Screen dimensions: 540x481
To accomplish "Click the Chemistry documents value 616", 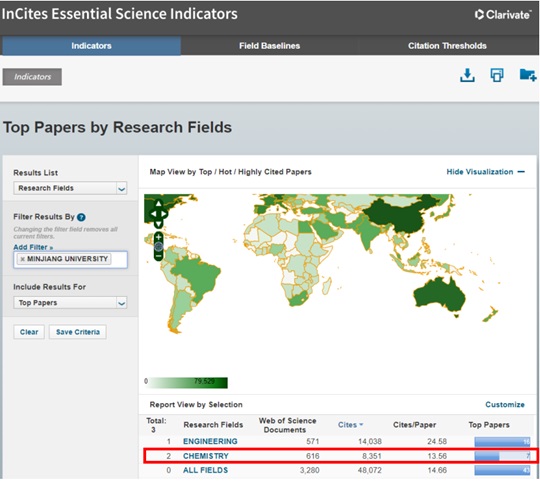I will (x=312, y=456).
